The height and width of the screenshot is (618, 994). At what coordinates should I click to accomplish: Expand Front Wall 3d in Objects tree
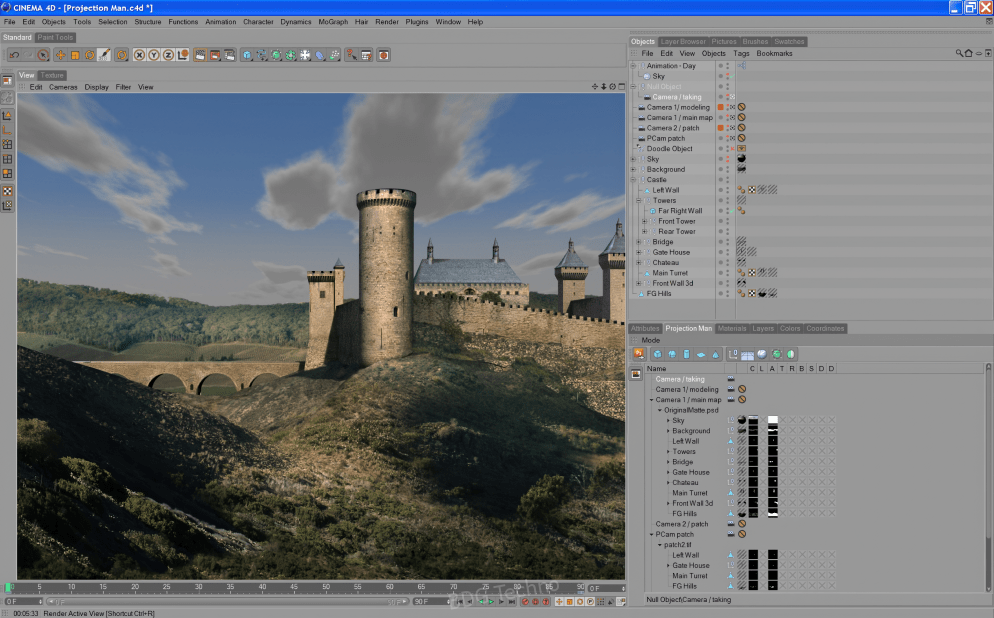[x=639, y=283]
